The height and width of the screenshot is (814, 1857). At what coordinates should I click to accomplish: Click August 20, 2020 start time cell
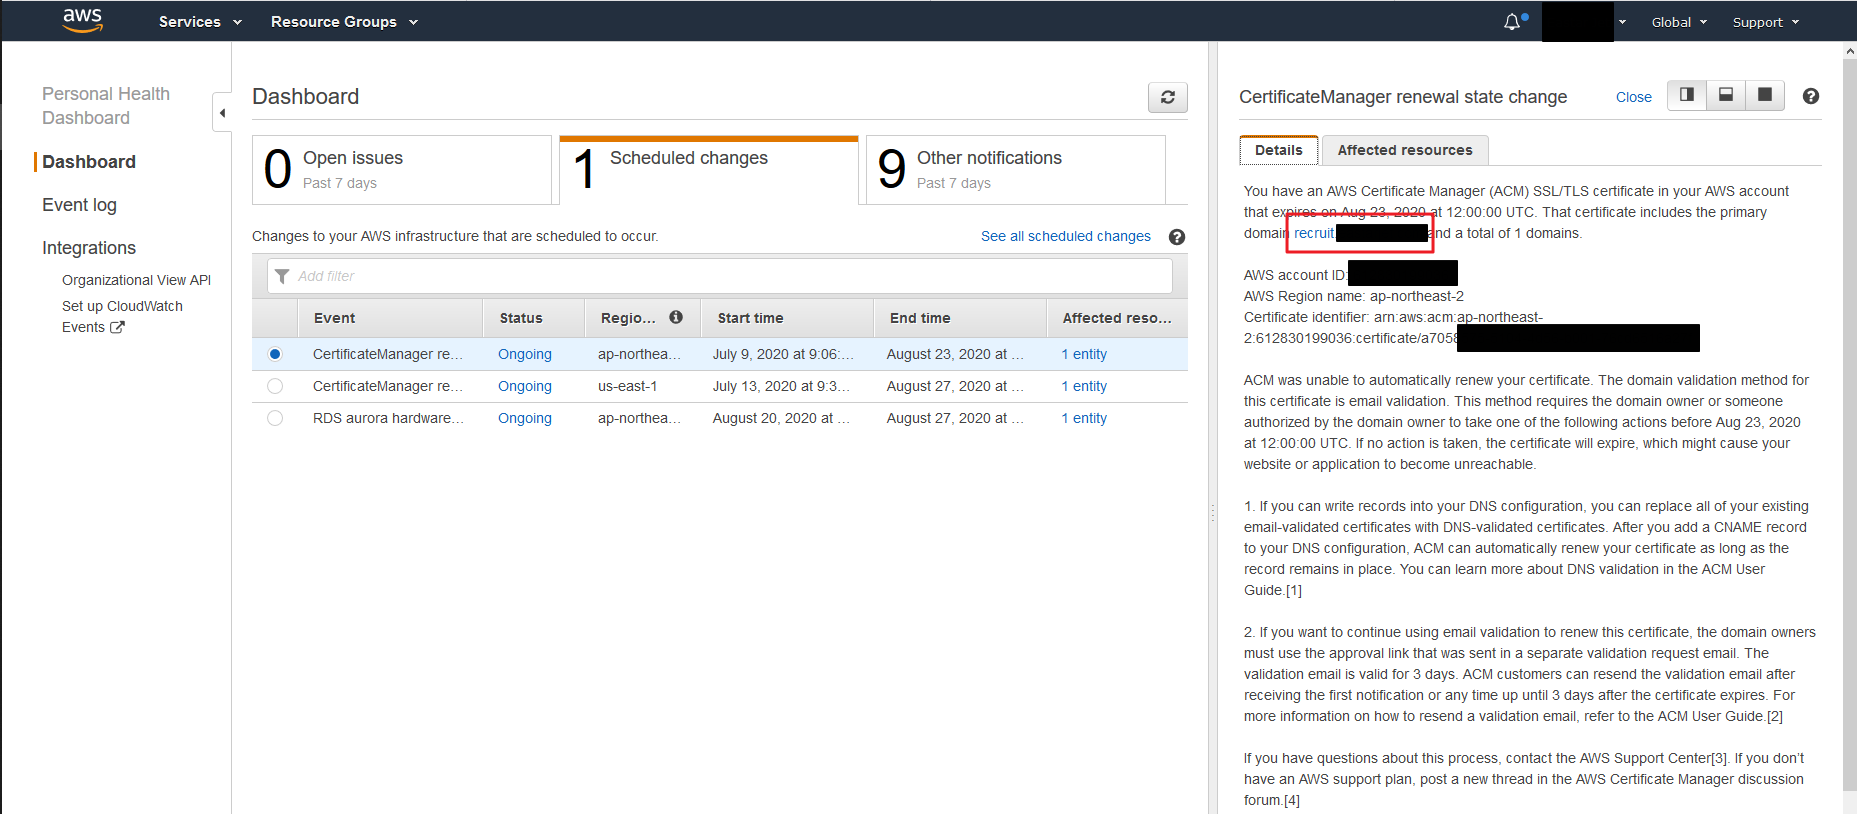[x=781, y=418]
